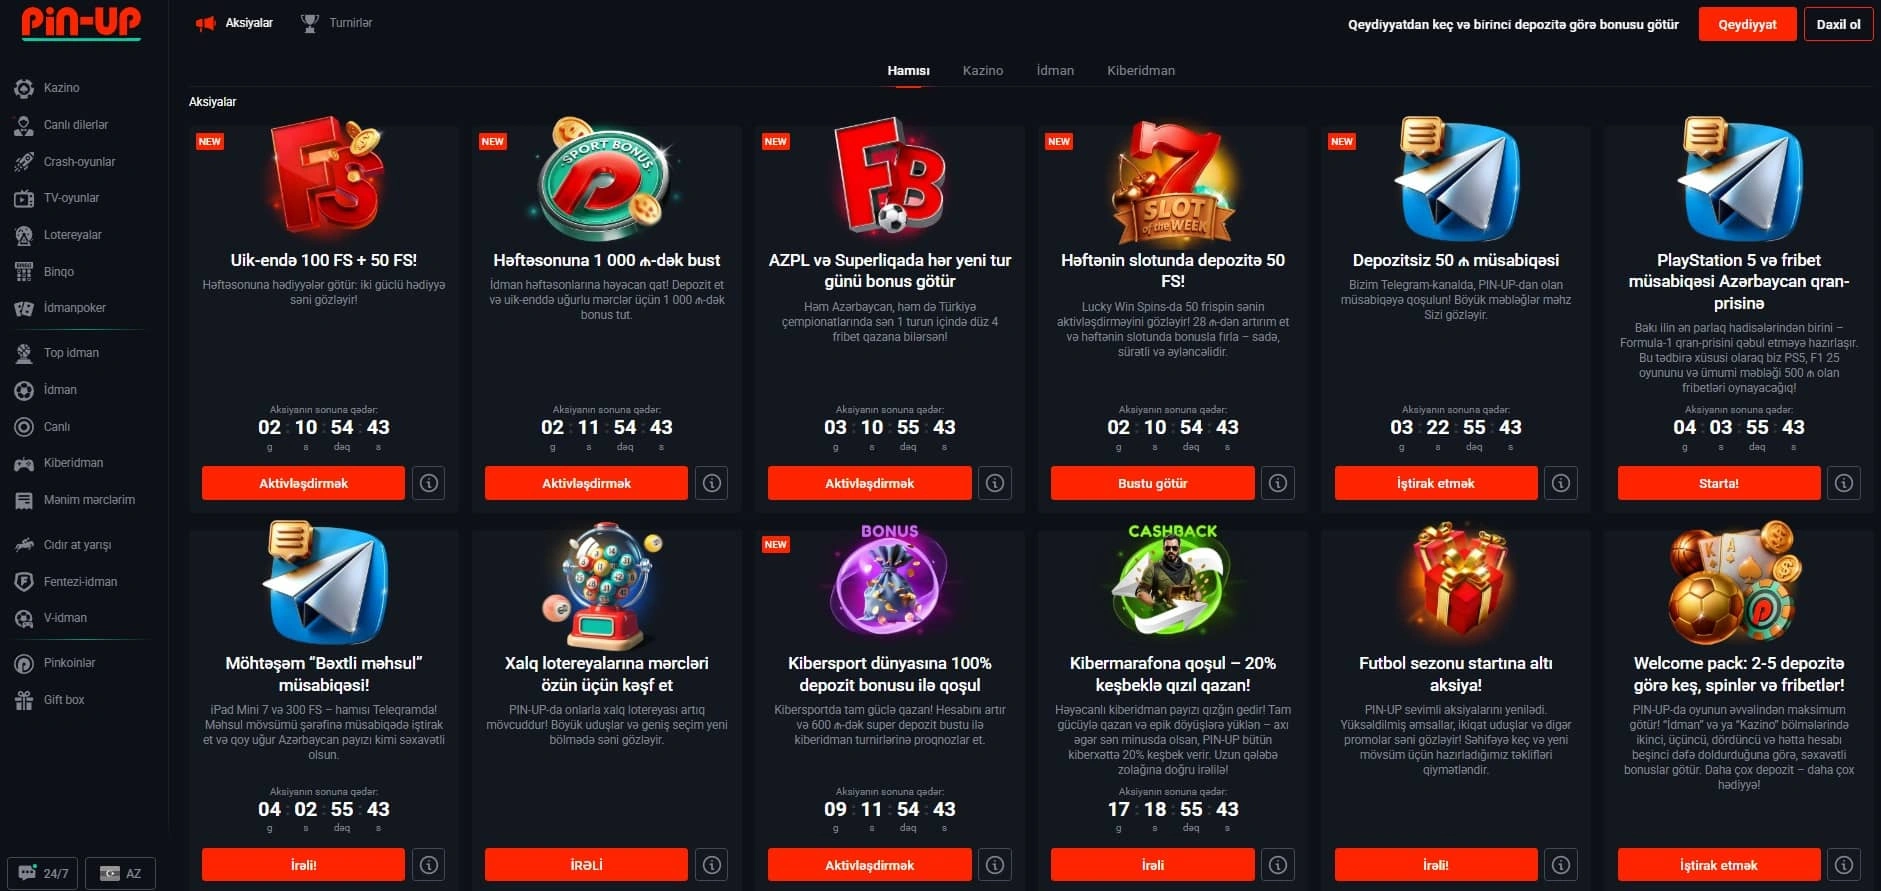The image size is (1881, 891).
Task: Click Bustu götür on slot of week
Action: [x=1152, y=483]
